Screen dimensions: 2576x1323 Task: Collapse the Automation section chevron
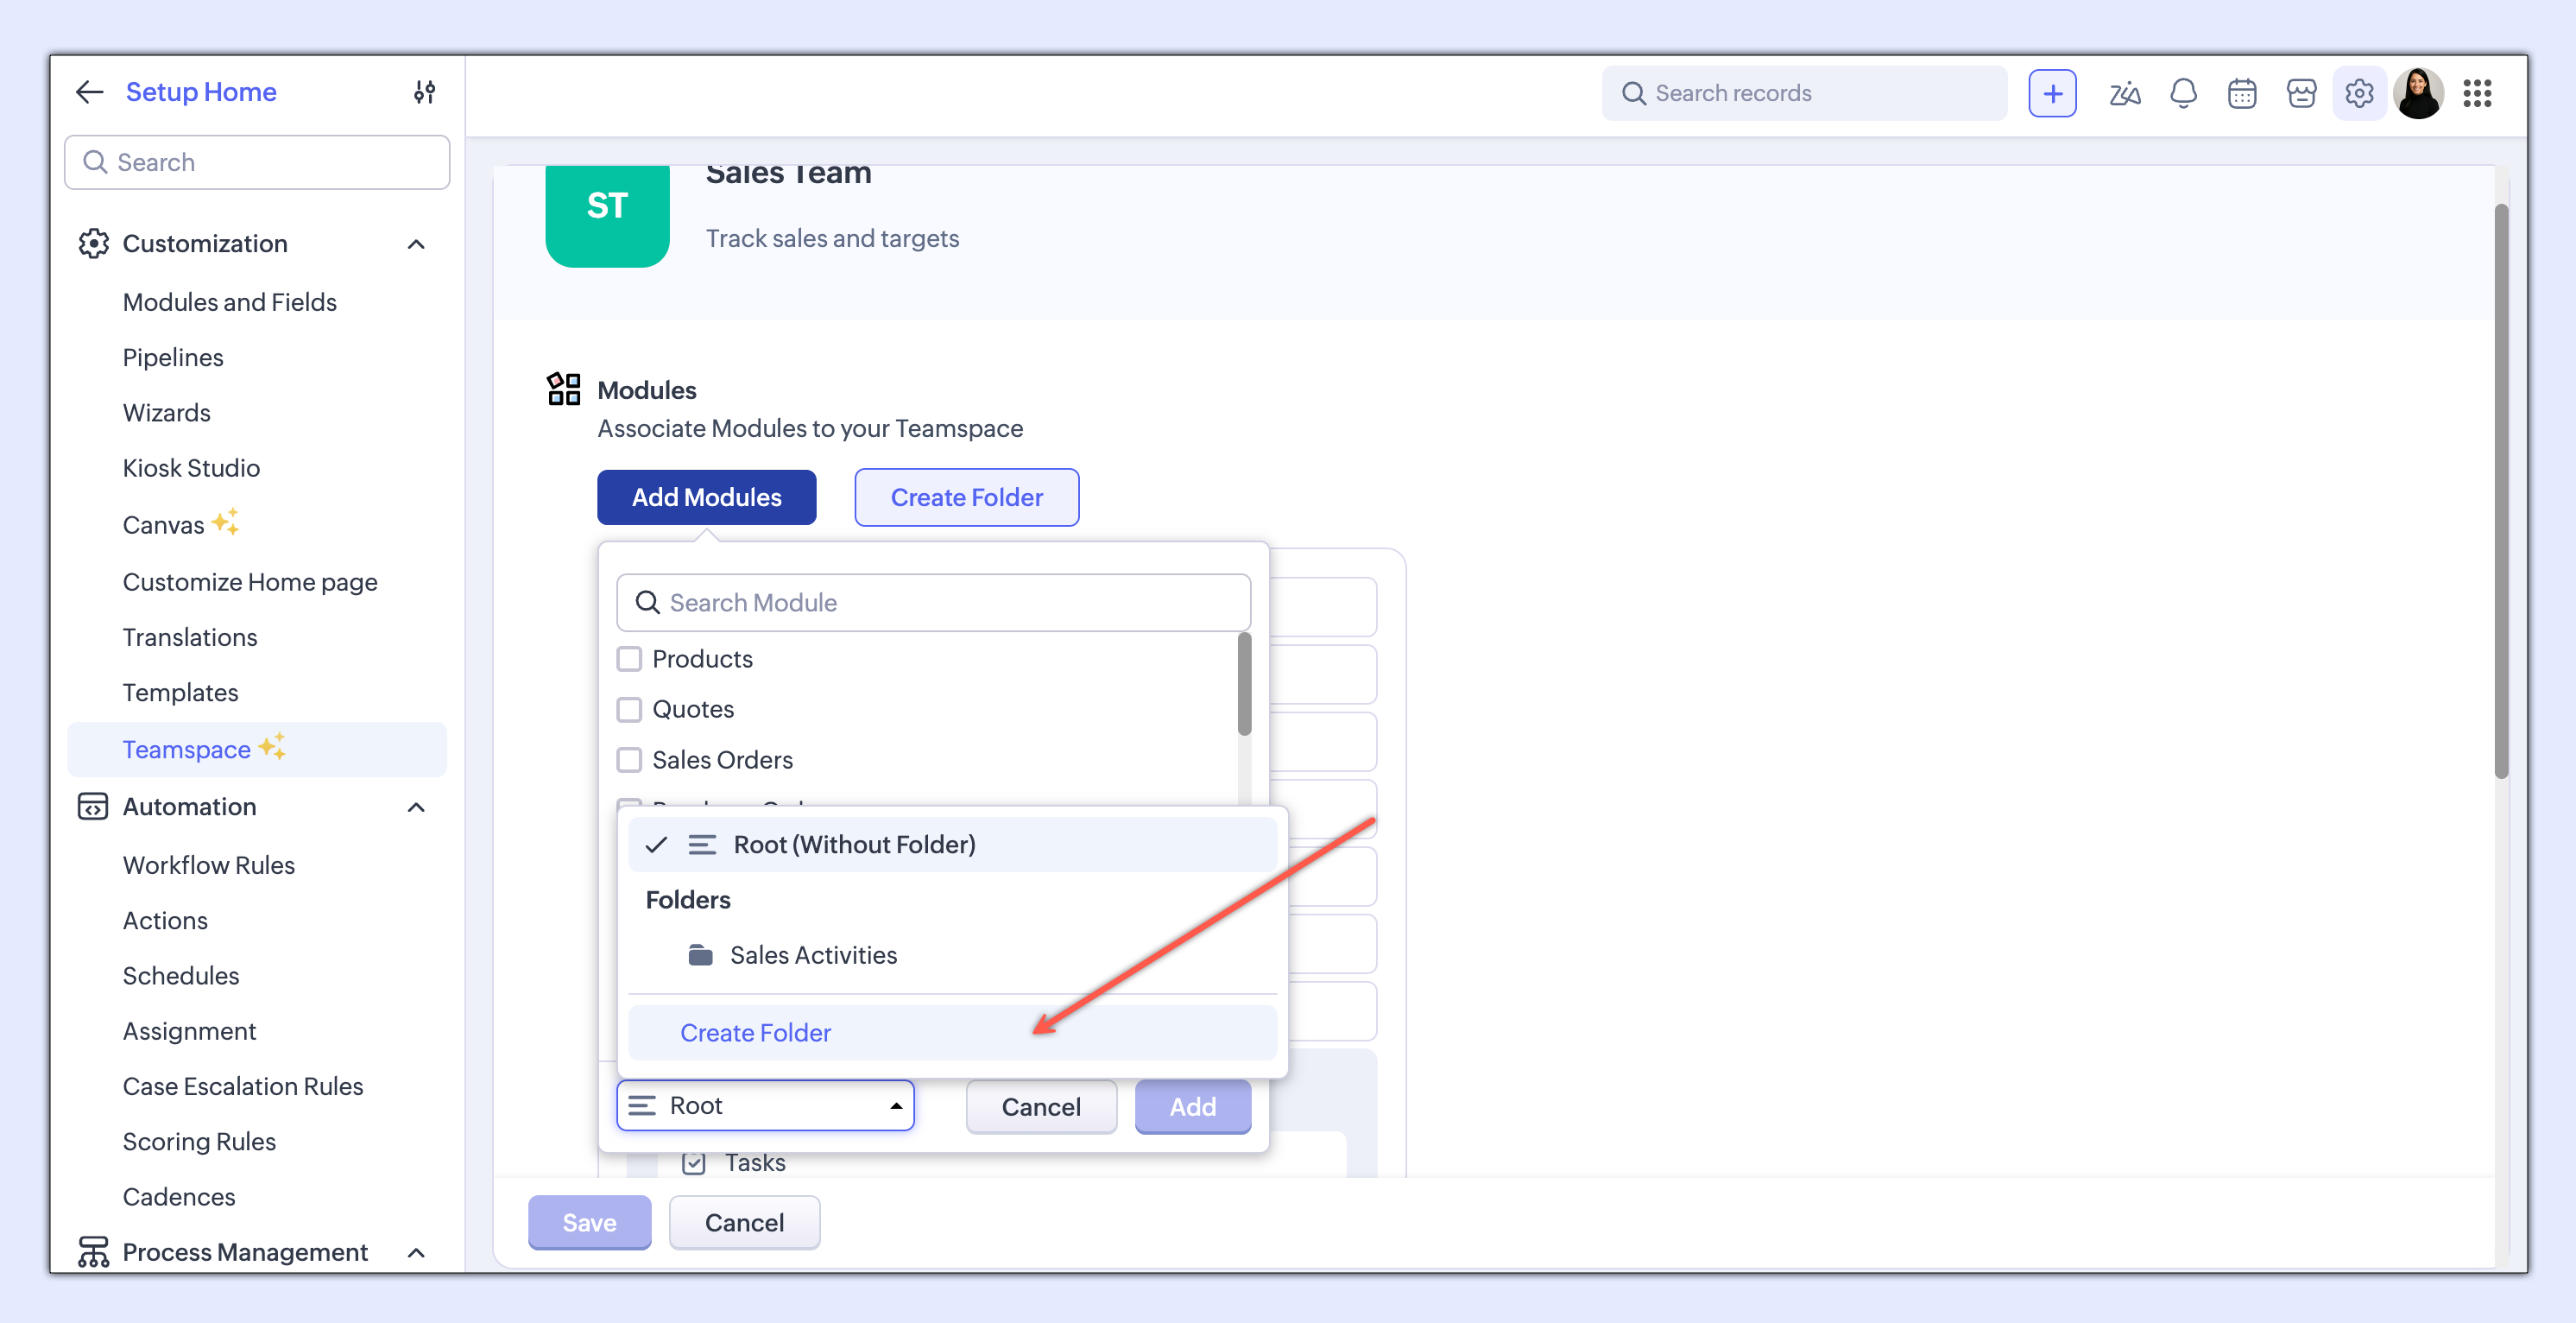click(x=417, y=807)
